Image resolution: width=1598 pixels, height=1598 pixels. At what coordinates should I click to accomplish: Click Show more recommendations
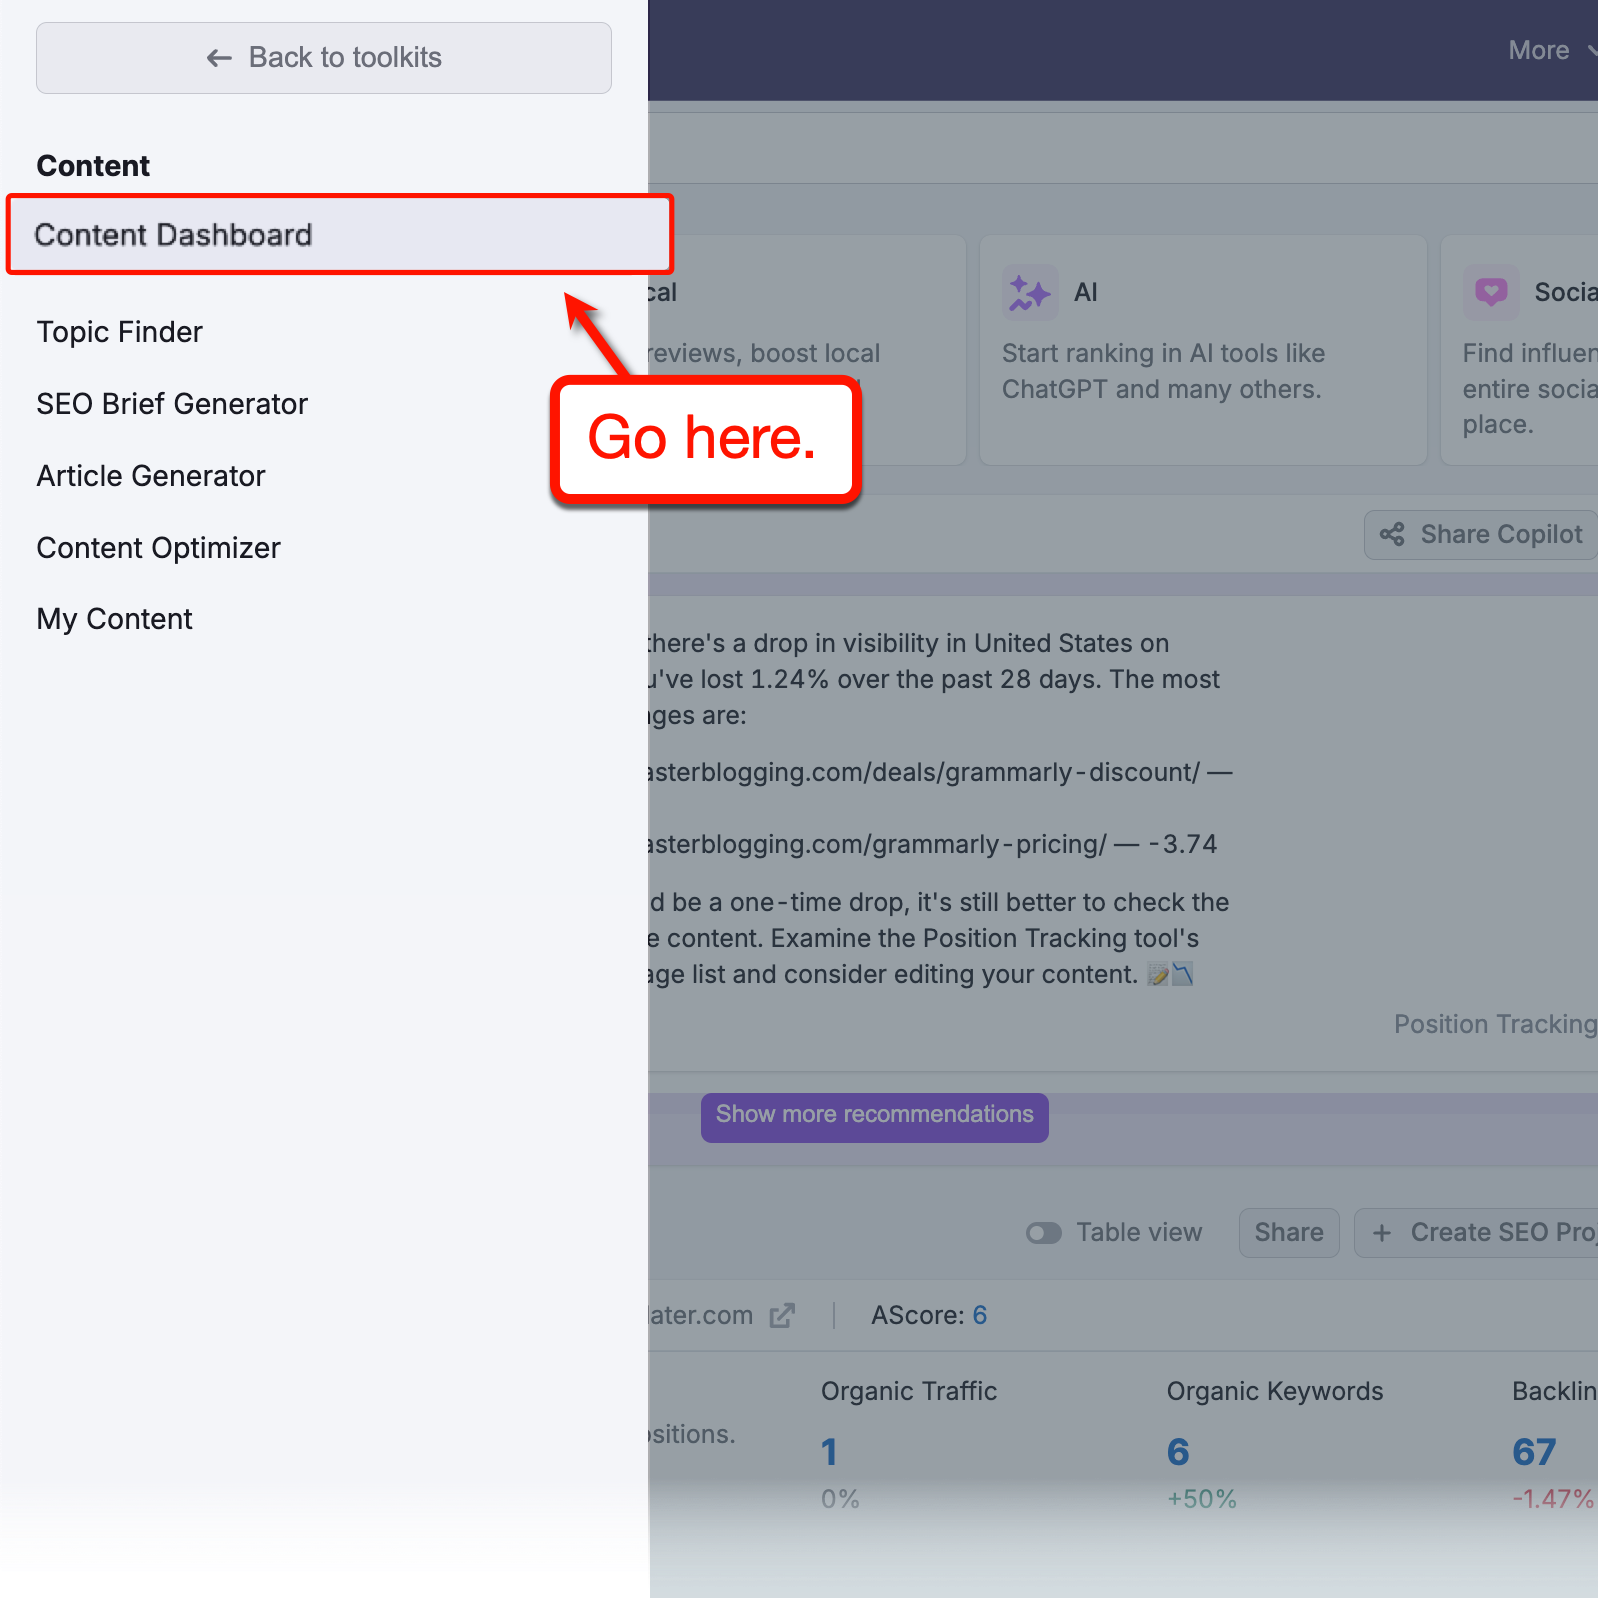875,1117
